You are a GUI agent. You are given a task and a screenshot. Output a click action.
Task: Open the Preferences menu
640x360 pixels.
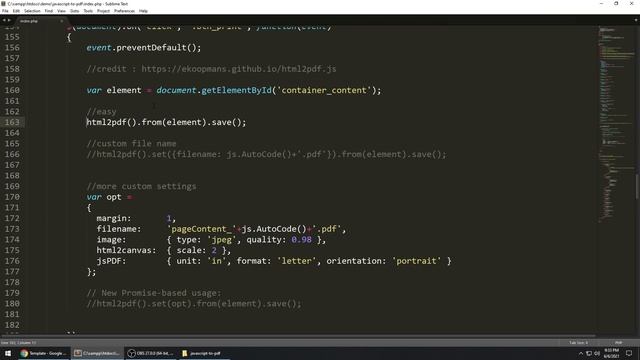(x=124, y=11)
